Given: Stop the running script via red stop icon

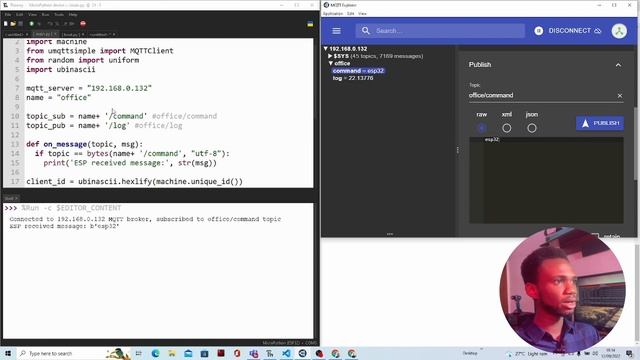Looking at the screenshot, I should [83, 24].
